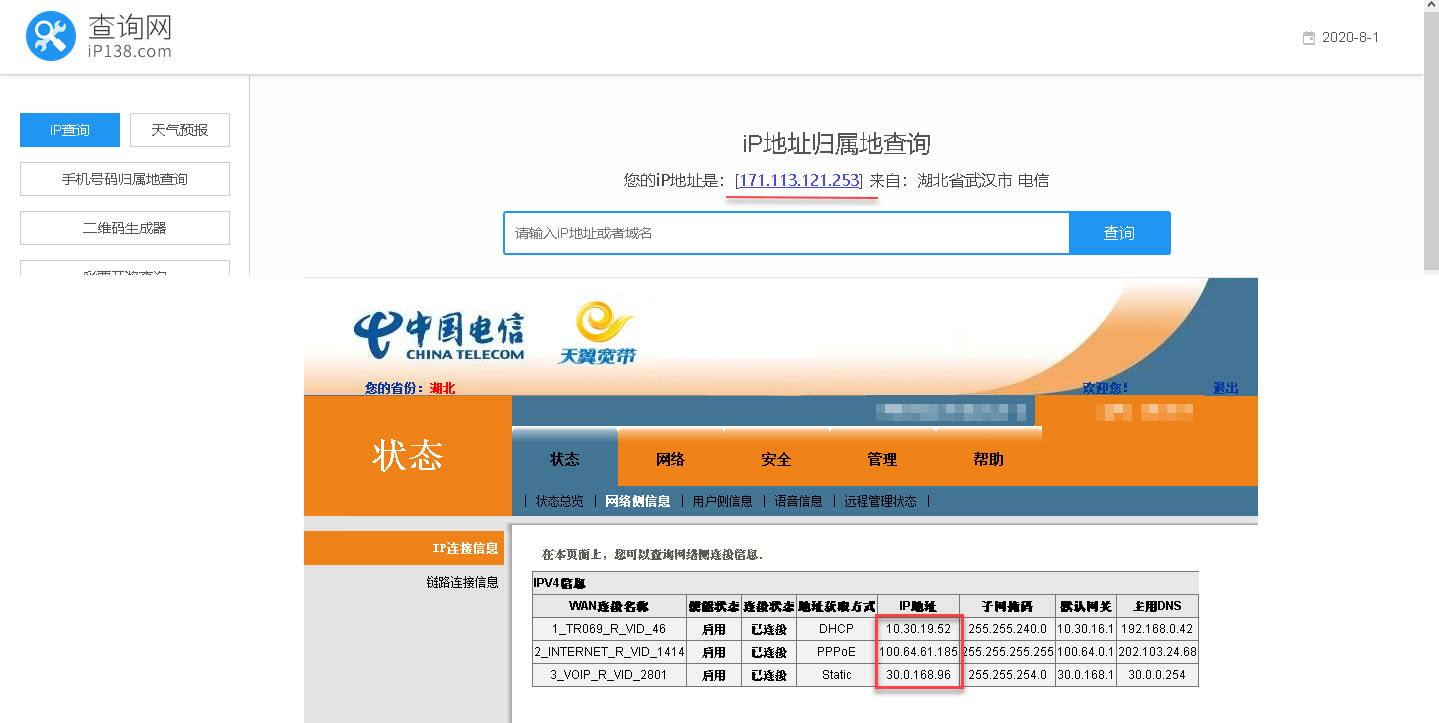Image resolution: width=1439 pixels, height=723 pixels.
Task: Click the 欢迎您! greeting text
Action: tap(1105, 388)
